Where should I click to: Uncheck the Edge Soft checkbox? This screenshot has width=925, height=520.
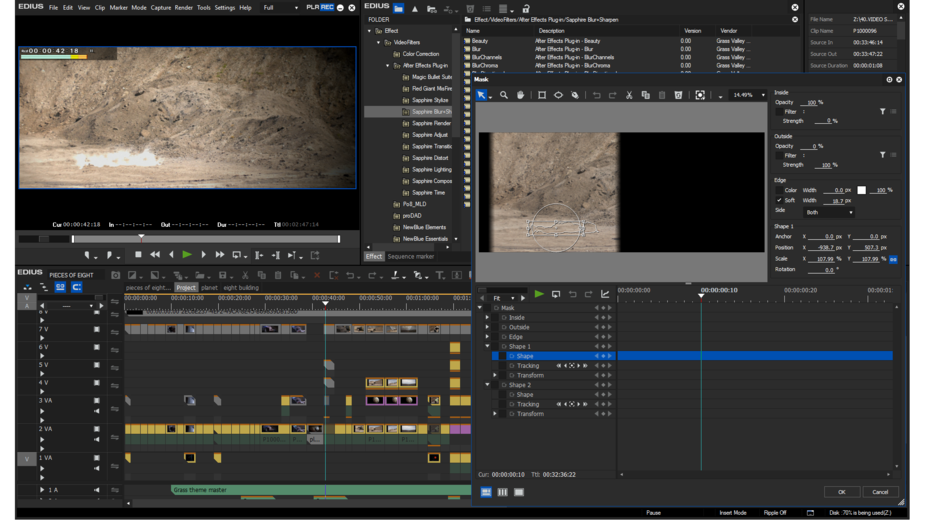pos(779,201)
